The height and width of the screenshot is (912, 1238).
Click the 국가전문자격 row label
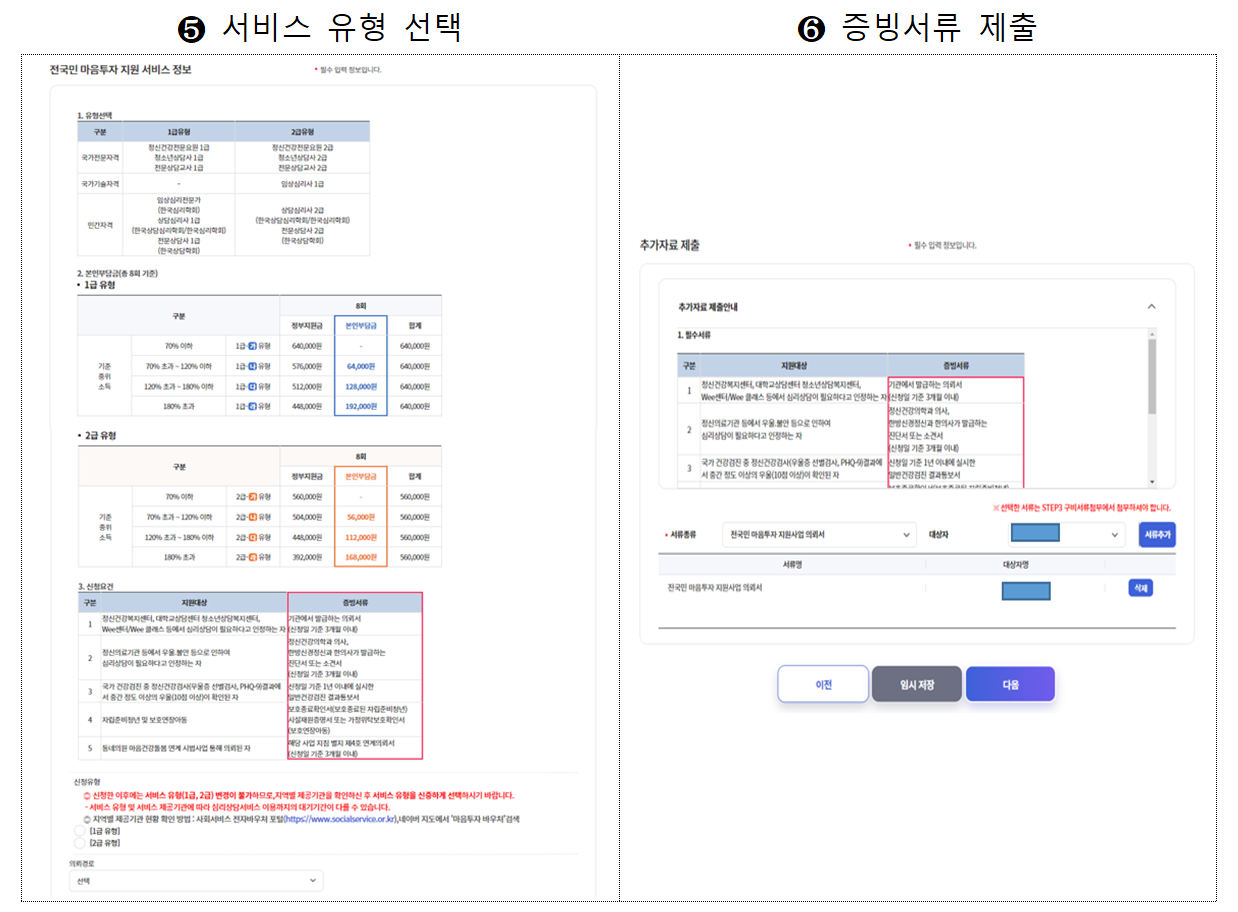(101, 158)
